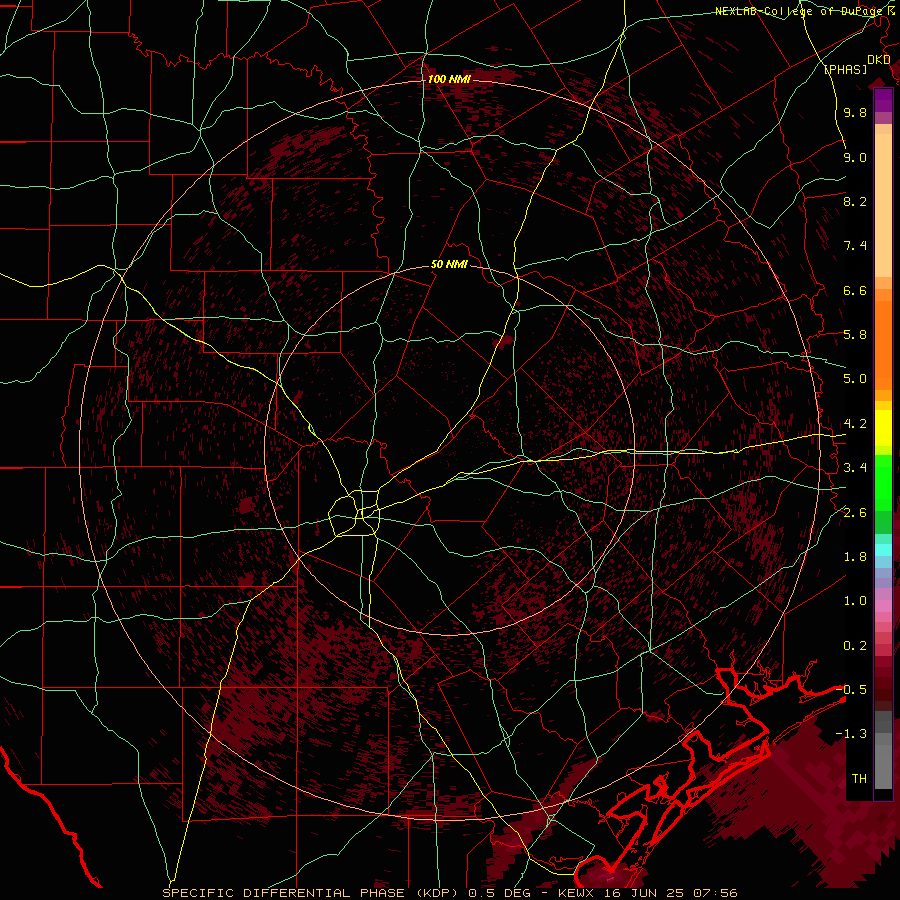
Task: Pick the pink segment of the color scale
Action: pyautogui.click(x=883, y=606)
